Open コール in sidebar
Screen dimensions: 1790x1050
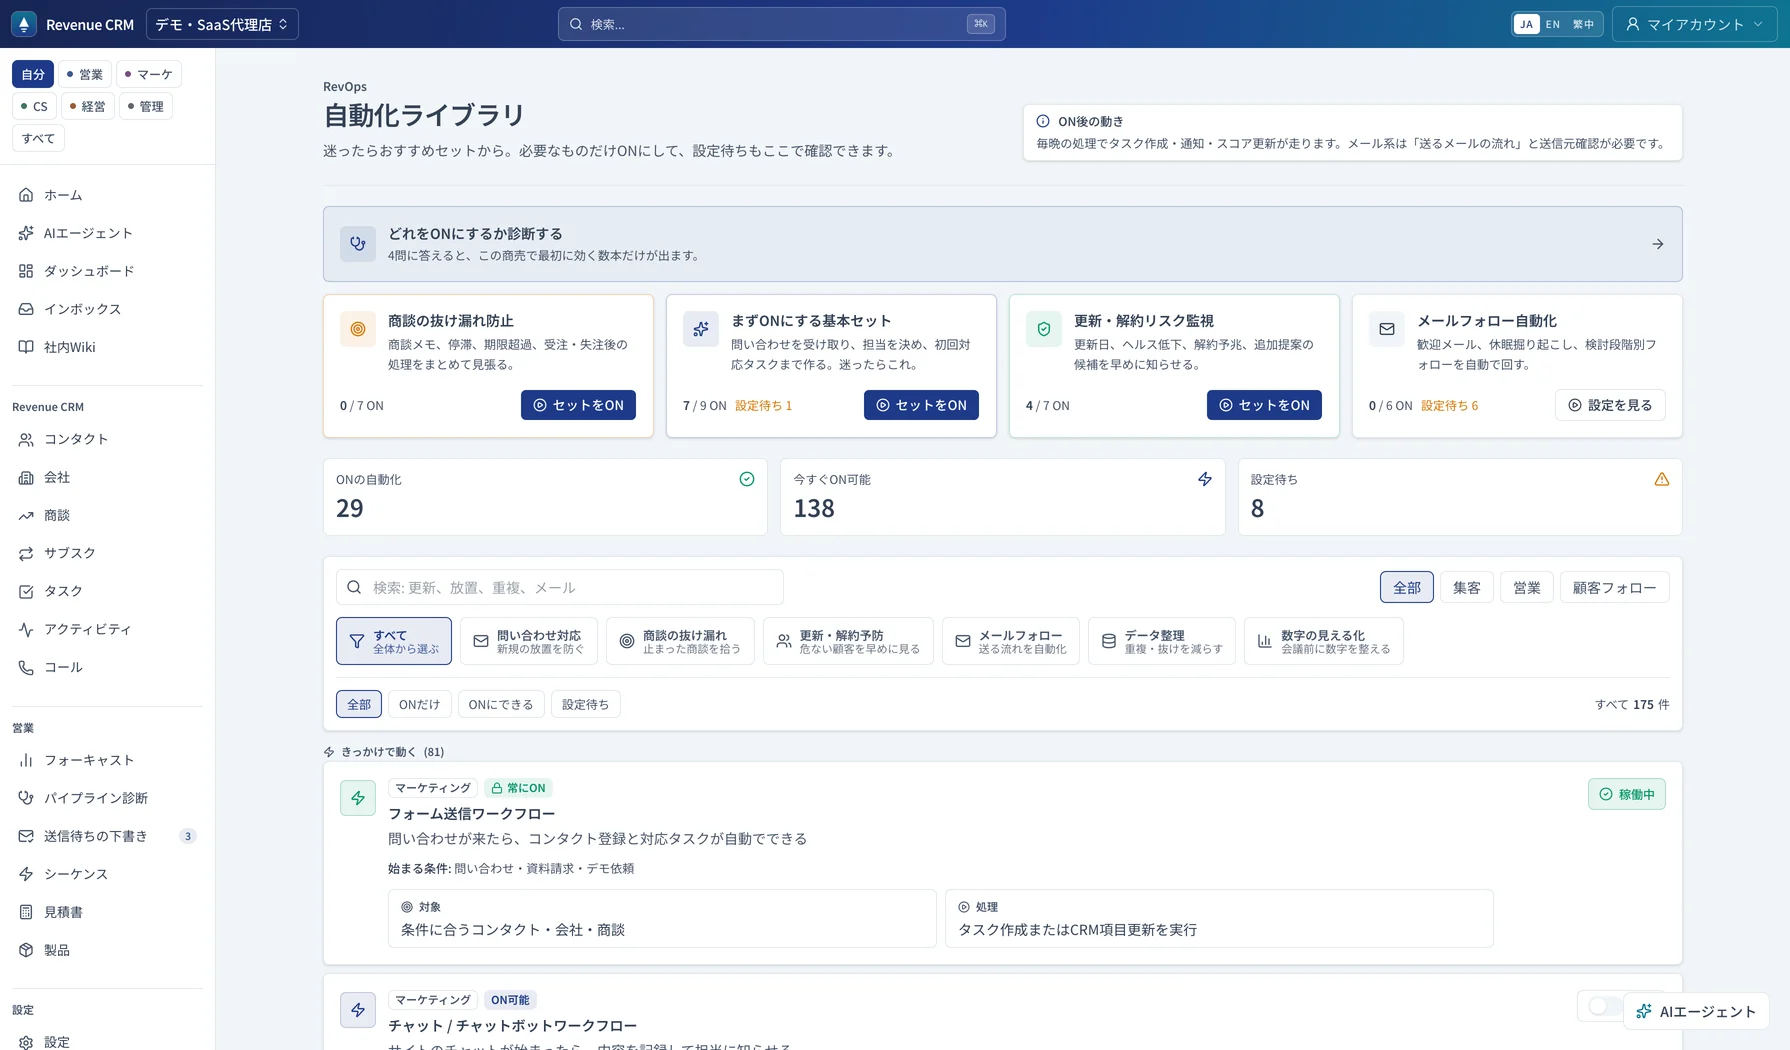(x=107, y=667)
